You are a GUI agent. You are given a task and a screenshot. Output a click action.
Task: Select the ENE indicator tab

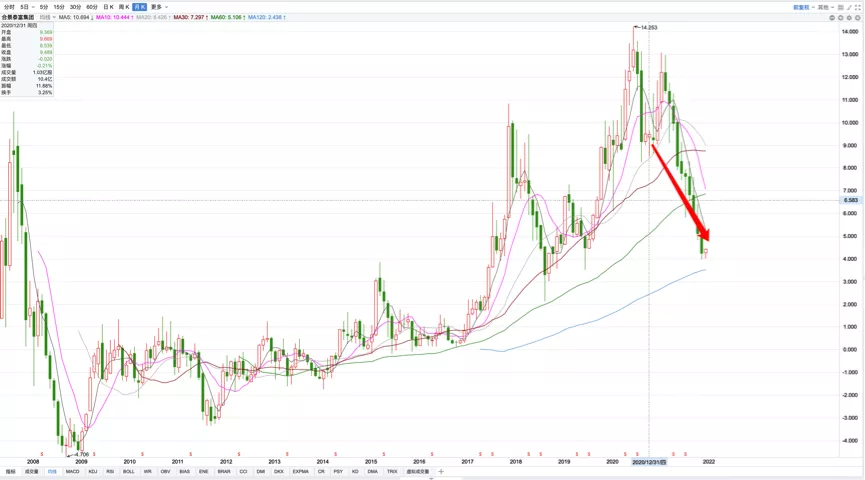point(204,472)
